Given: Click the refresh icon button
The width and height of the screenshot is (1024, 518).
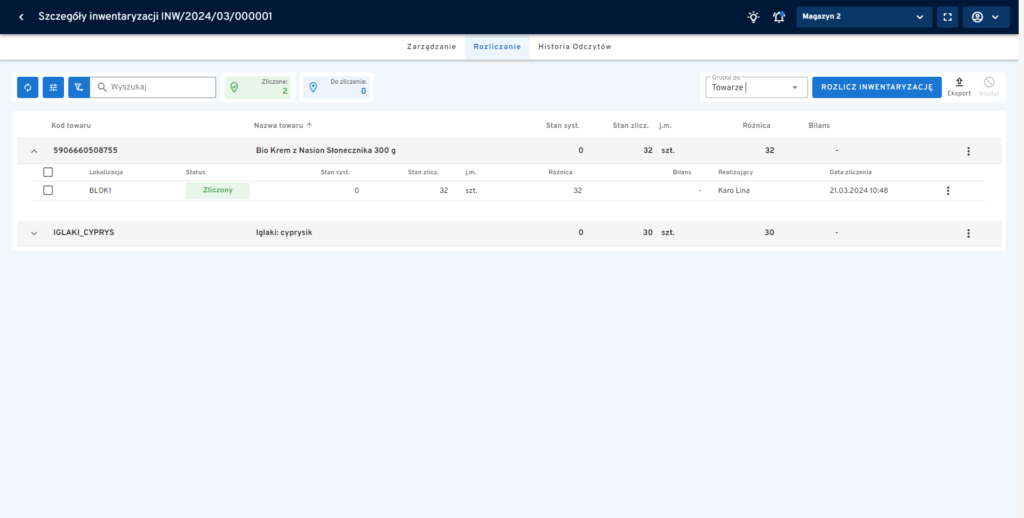Looking at the screenshot, I should (x=28, y=88).
